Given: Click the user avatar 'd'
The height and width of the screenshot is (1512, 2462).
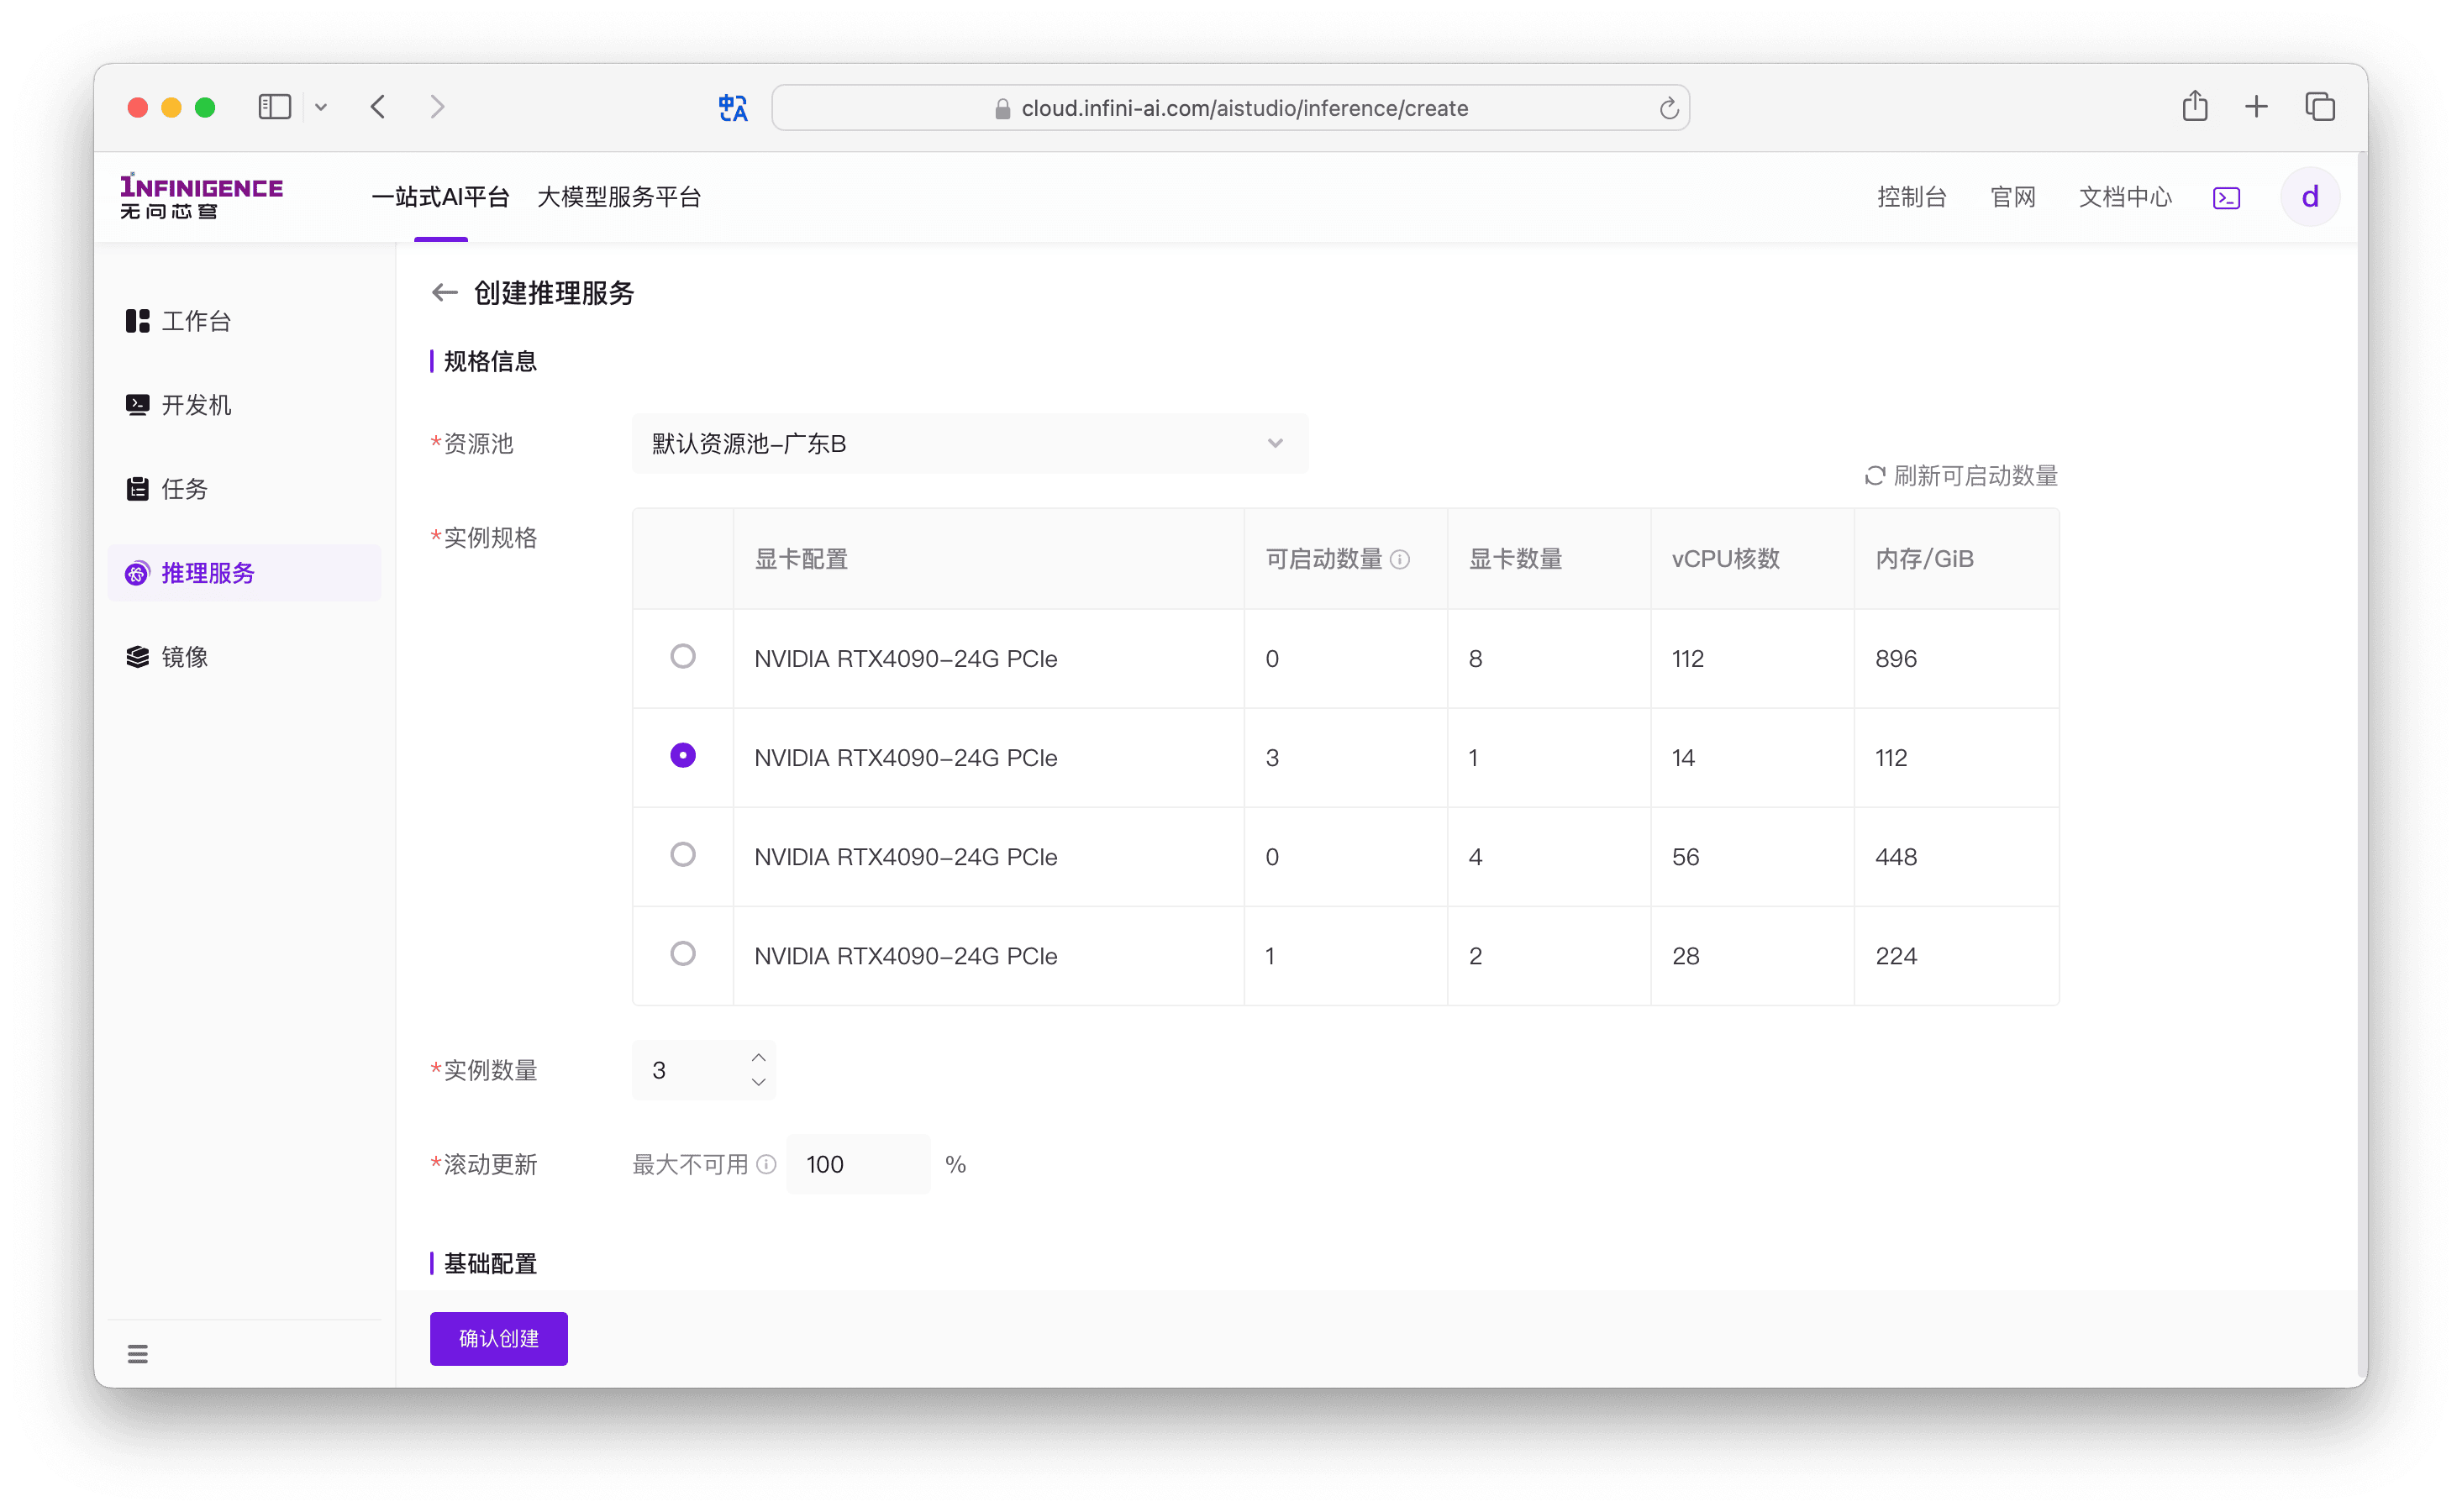Looking at the screenshot, I should click(2309, 197).
